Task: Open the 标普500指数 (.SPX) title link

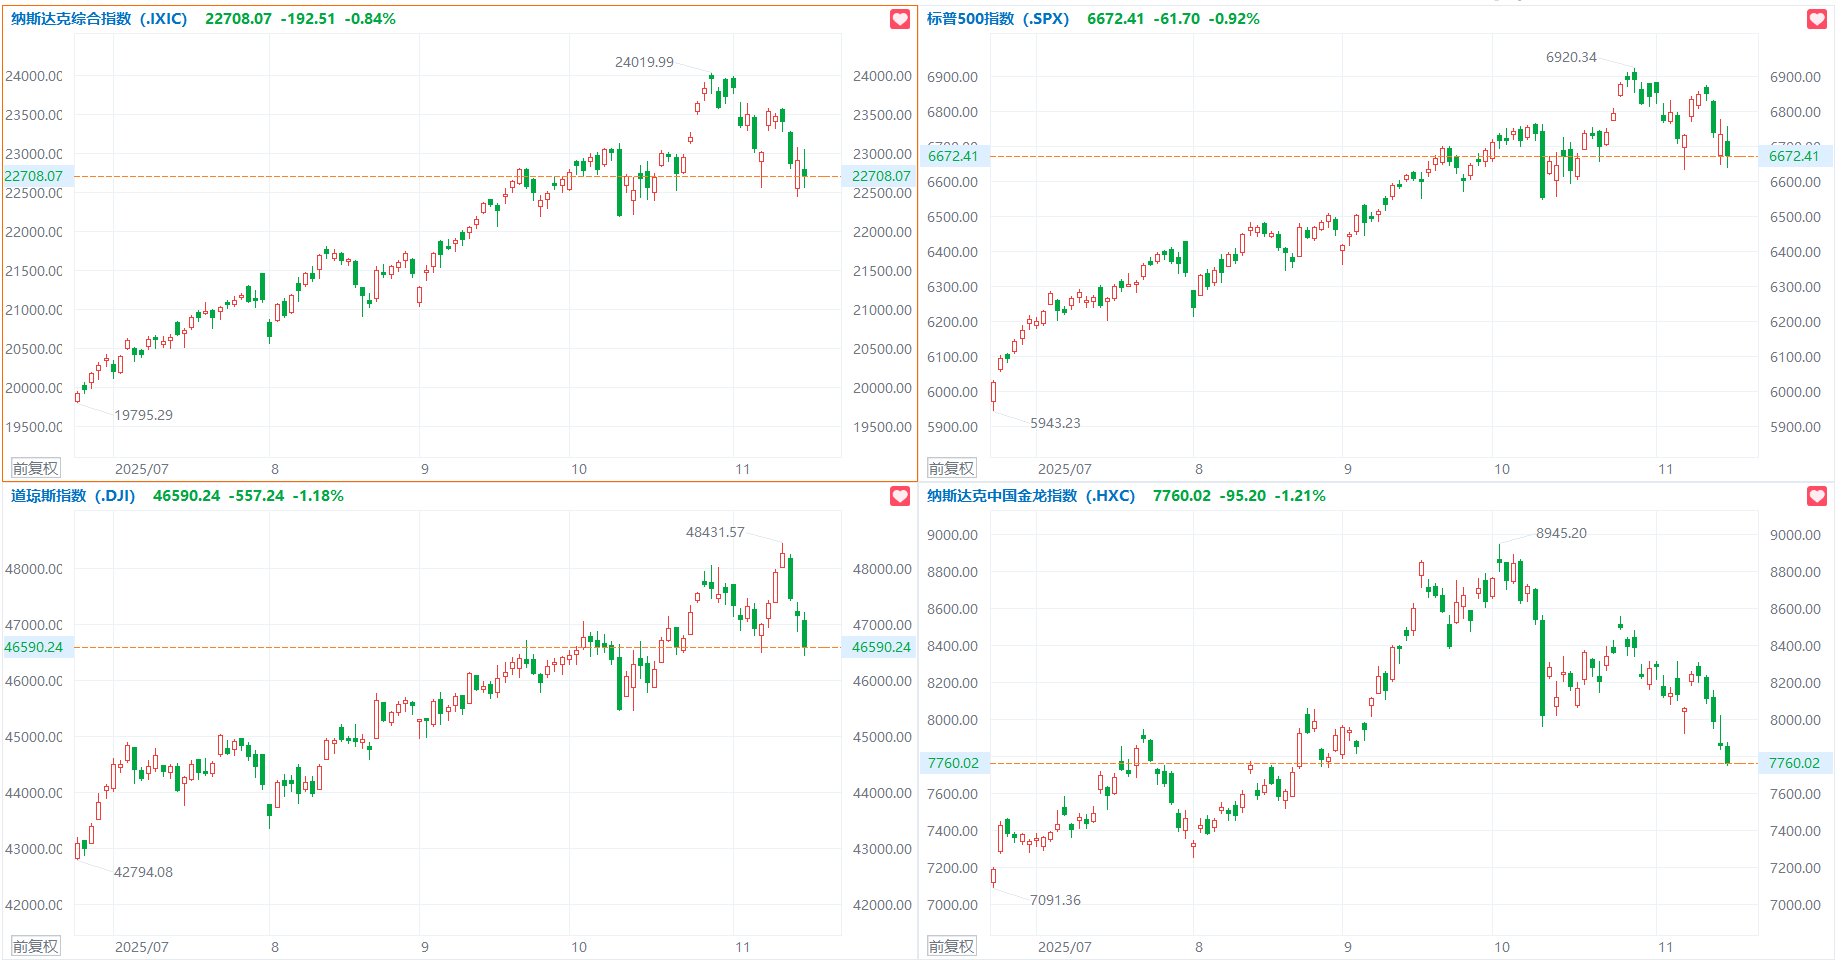Action: (x=997, y=19)
